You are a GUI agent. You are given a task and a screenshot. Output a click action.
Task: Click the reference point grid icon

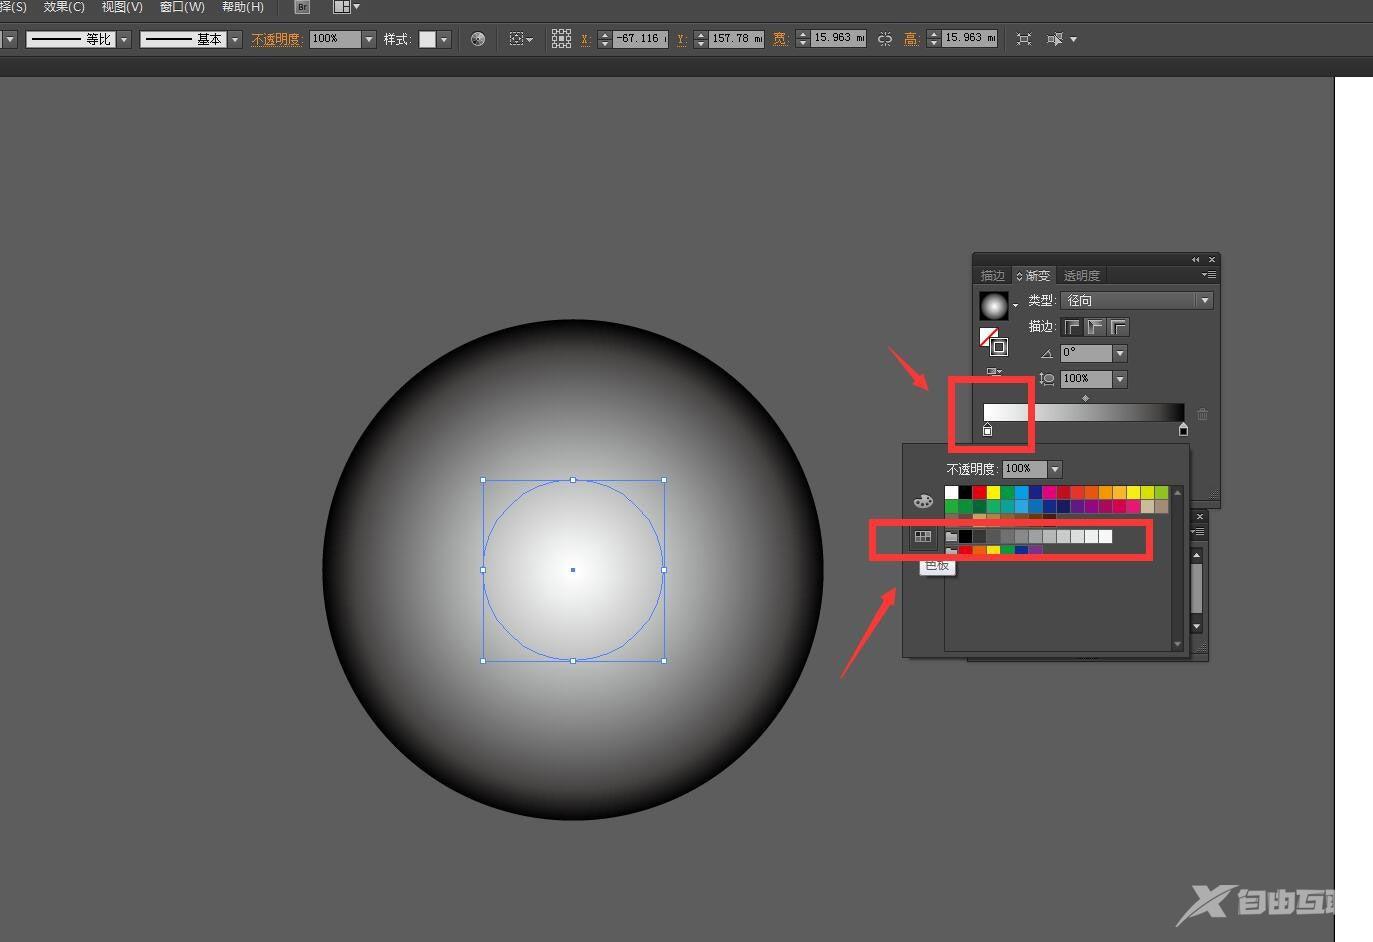pyautogui.click(x=561, y=39)
